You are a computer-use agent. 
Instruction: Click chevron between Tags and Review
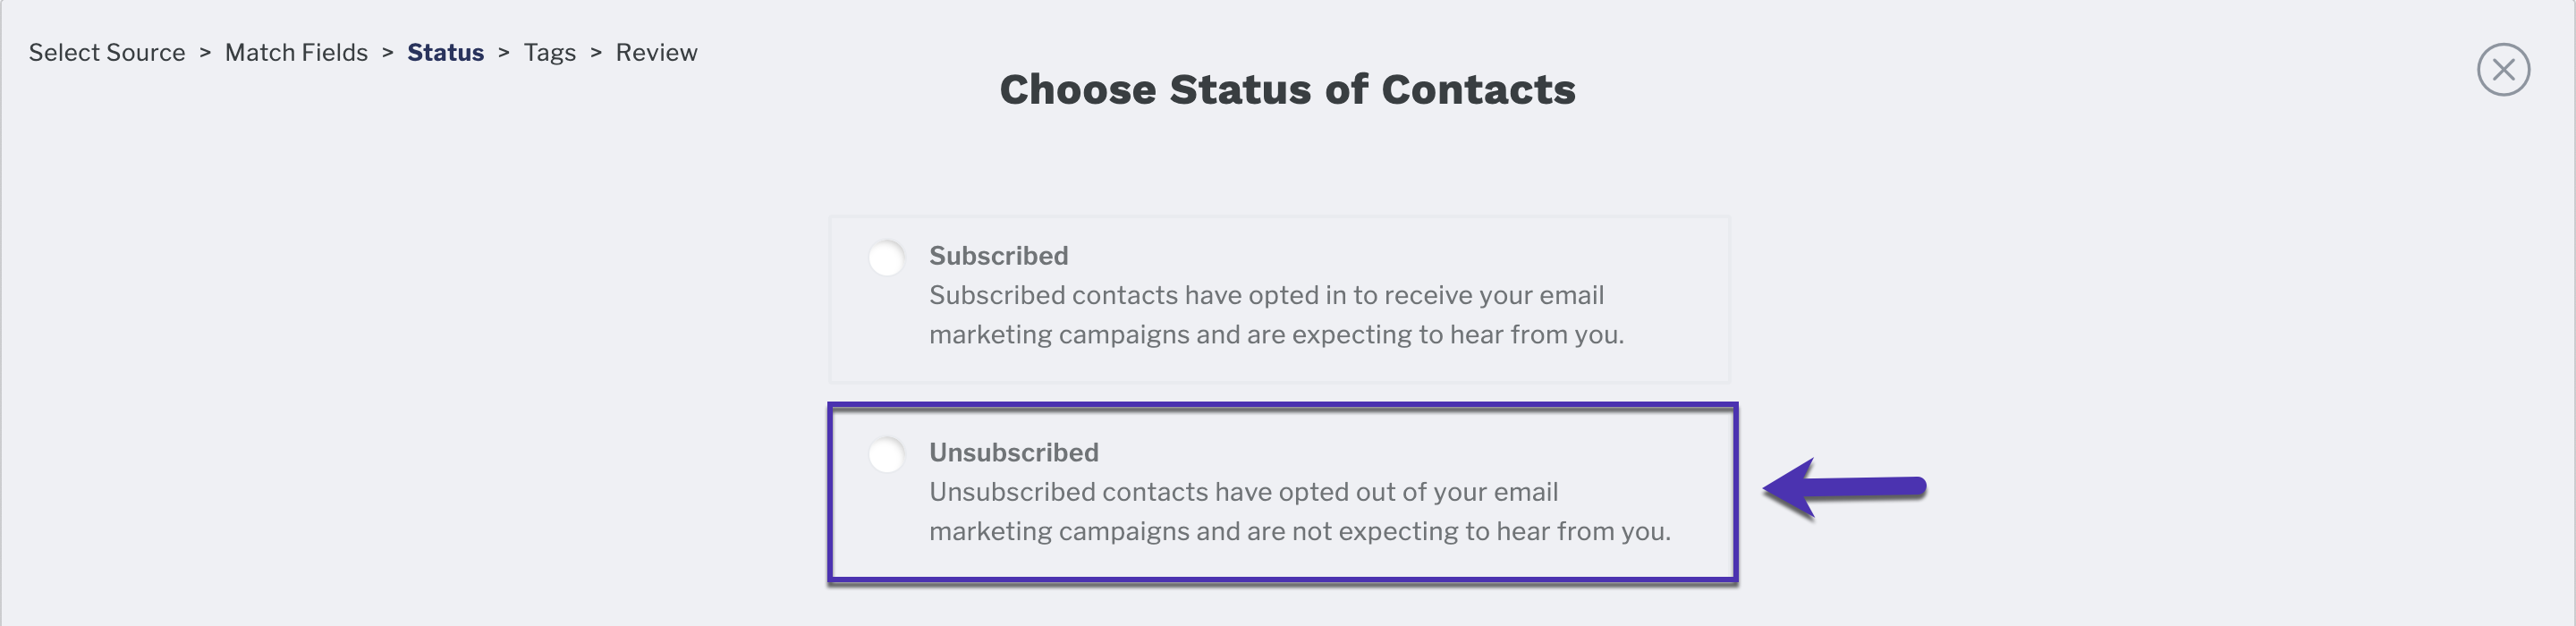(596, 53)
